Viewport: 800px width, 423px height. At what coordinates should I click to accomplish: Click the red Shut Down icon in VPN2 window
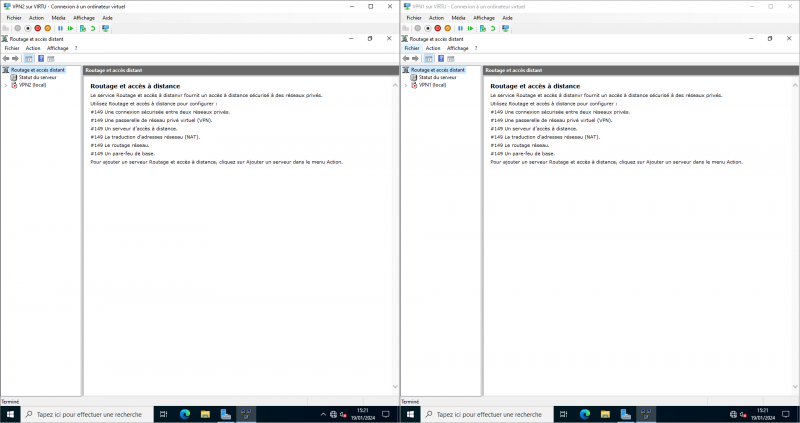point(38,29)
